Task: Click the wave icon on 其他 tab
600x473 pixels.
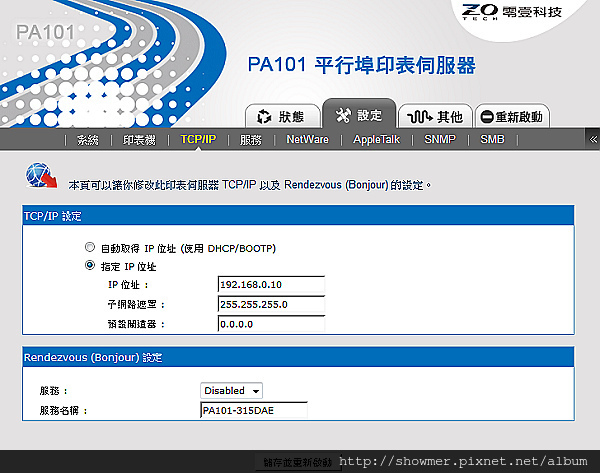Action: point(419,116)
